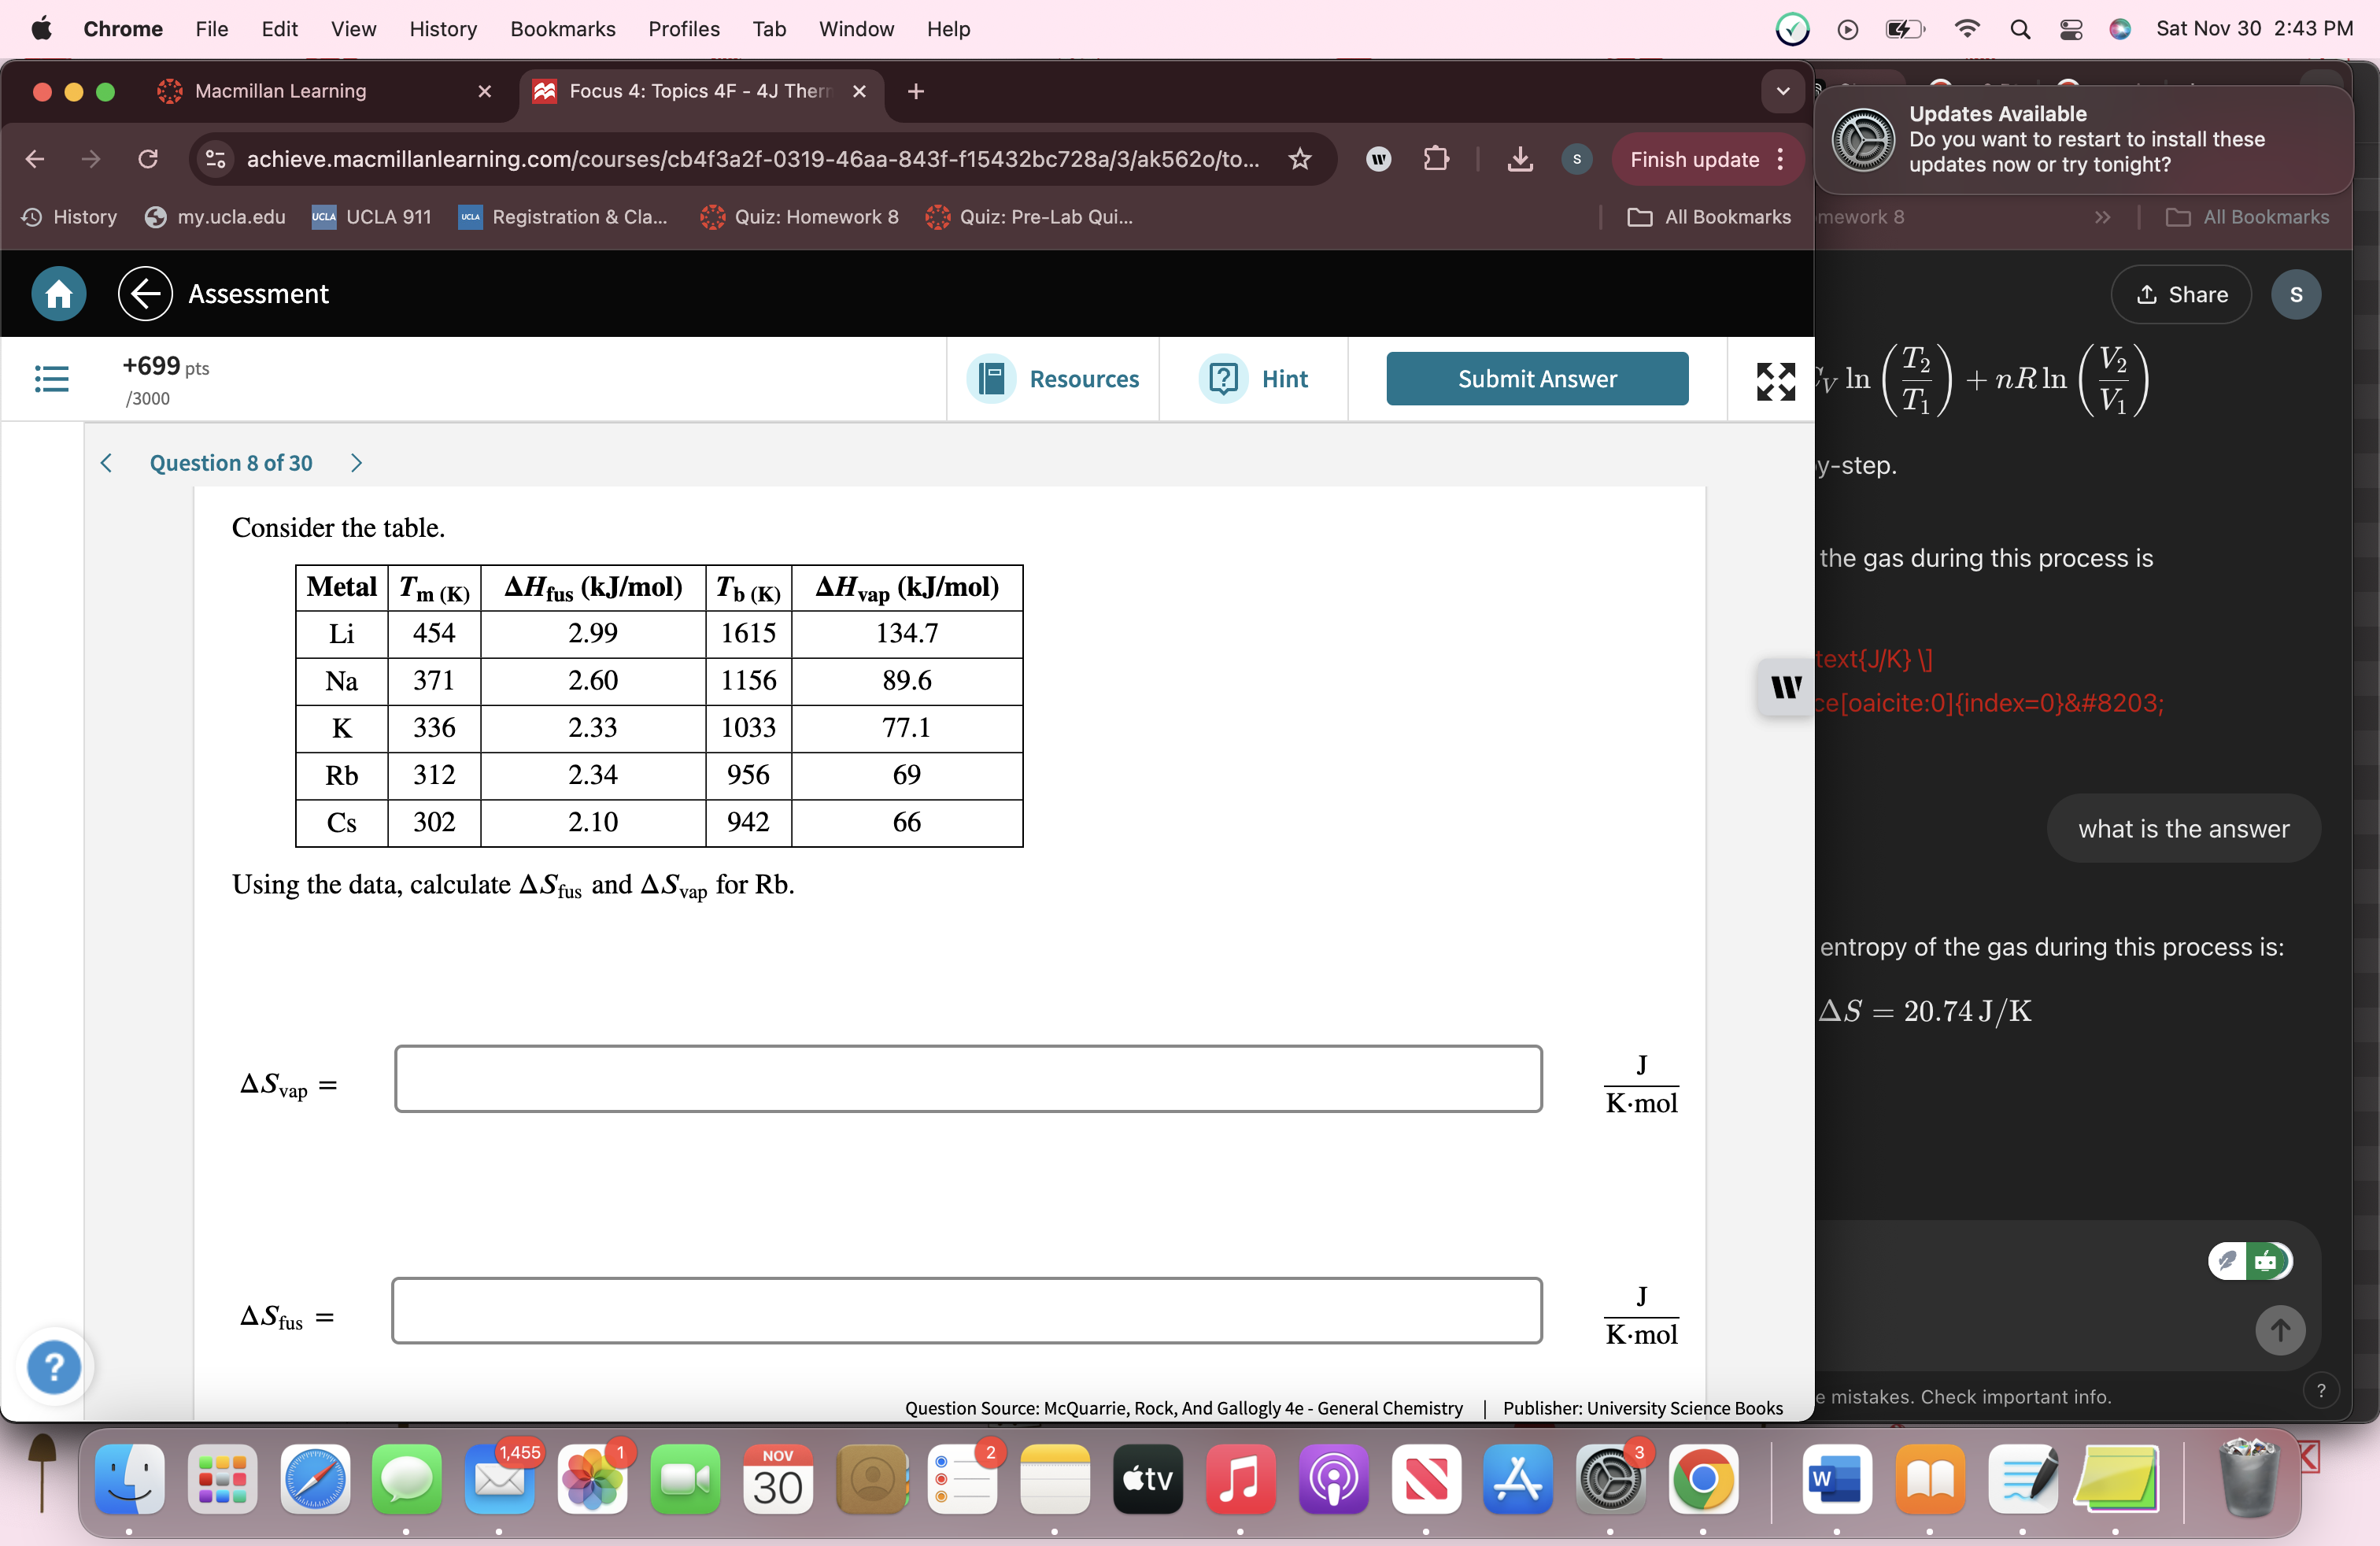Open the question list panel toggle

pos(52,379)
